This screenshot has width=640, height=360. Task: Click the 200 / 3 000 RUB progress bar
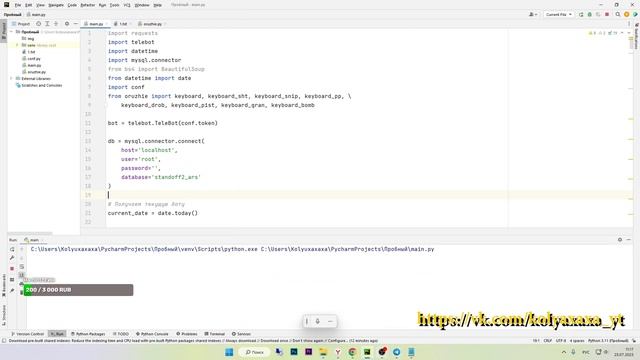(78, 290)
